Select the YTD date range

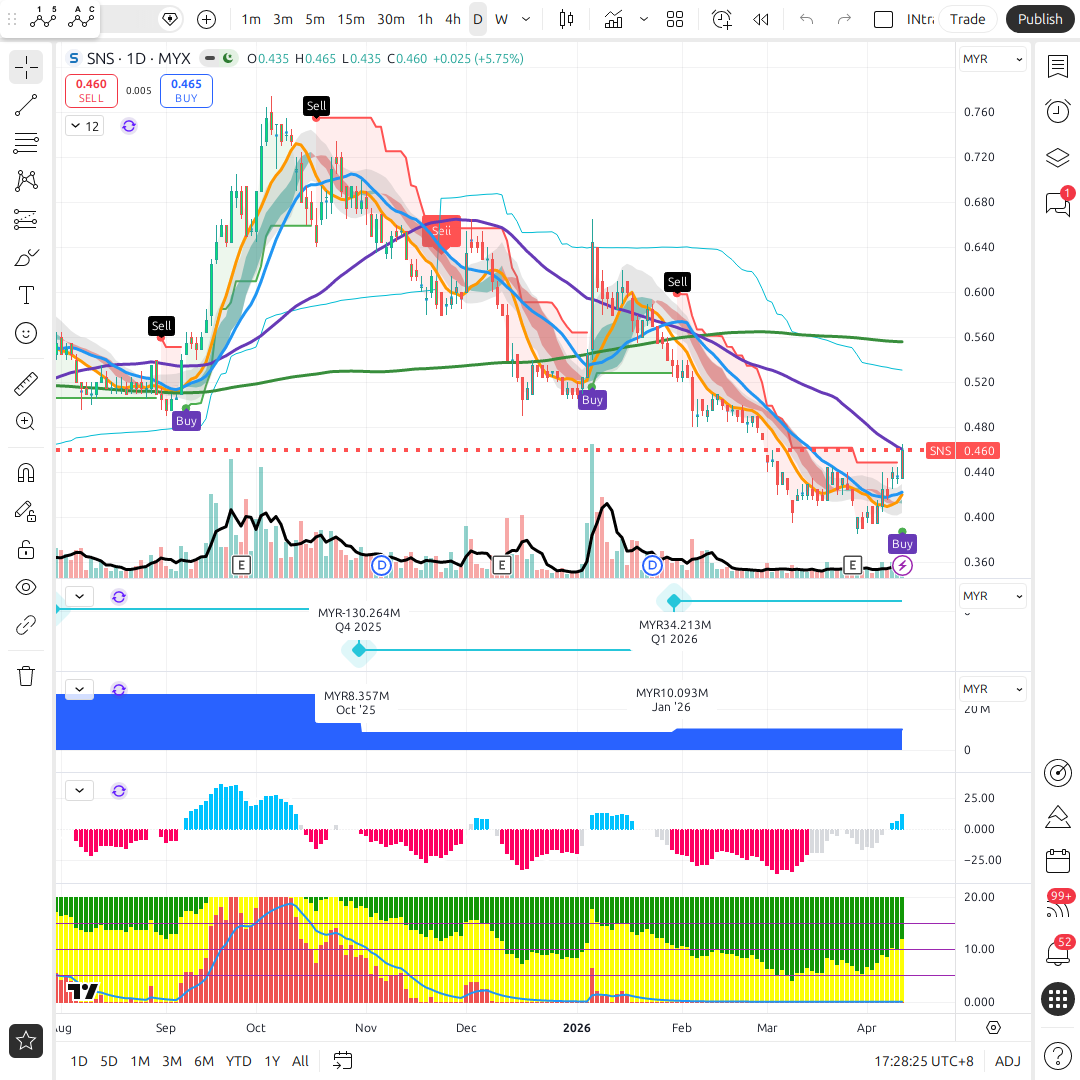click(238, 1061)
